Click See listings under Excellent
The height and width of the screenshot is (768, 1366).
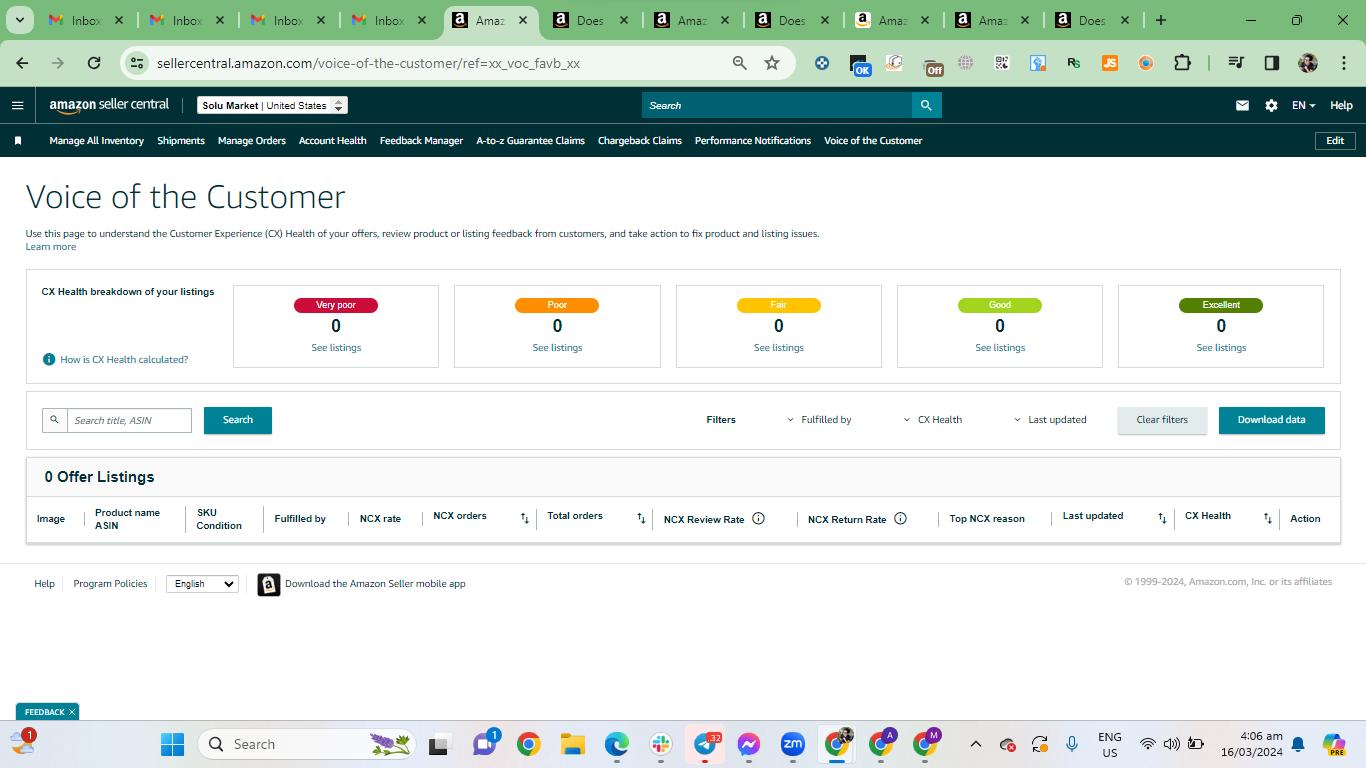pos(1221,348)
